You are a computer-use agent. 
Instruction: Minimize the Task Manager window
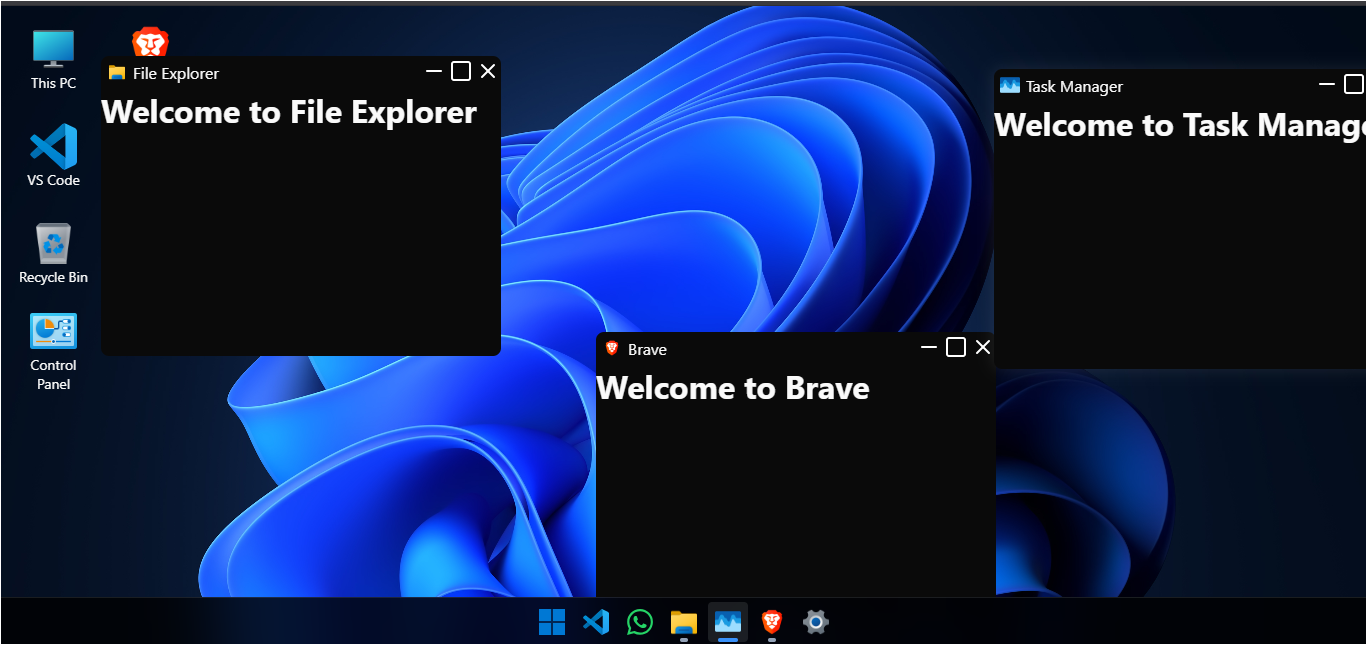click(x=1327, y=84)
